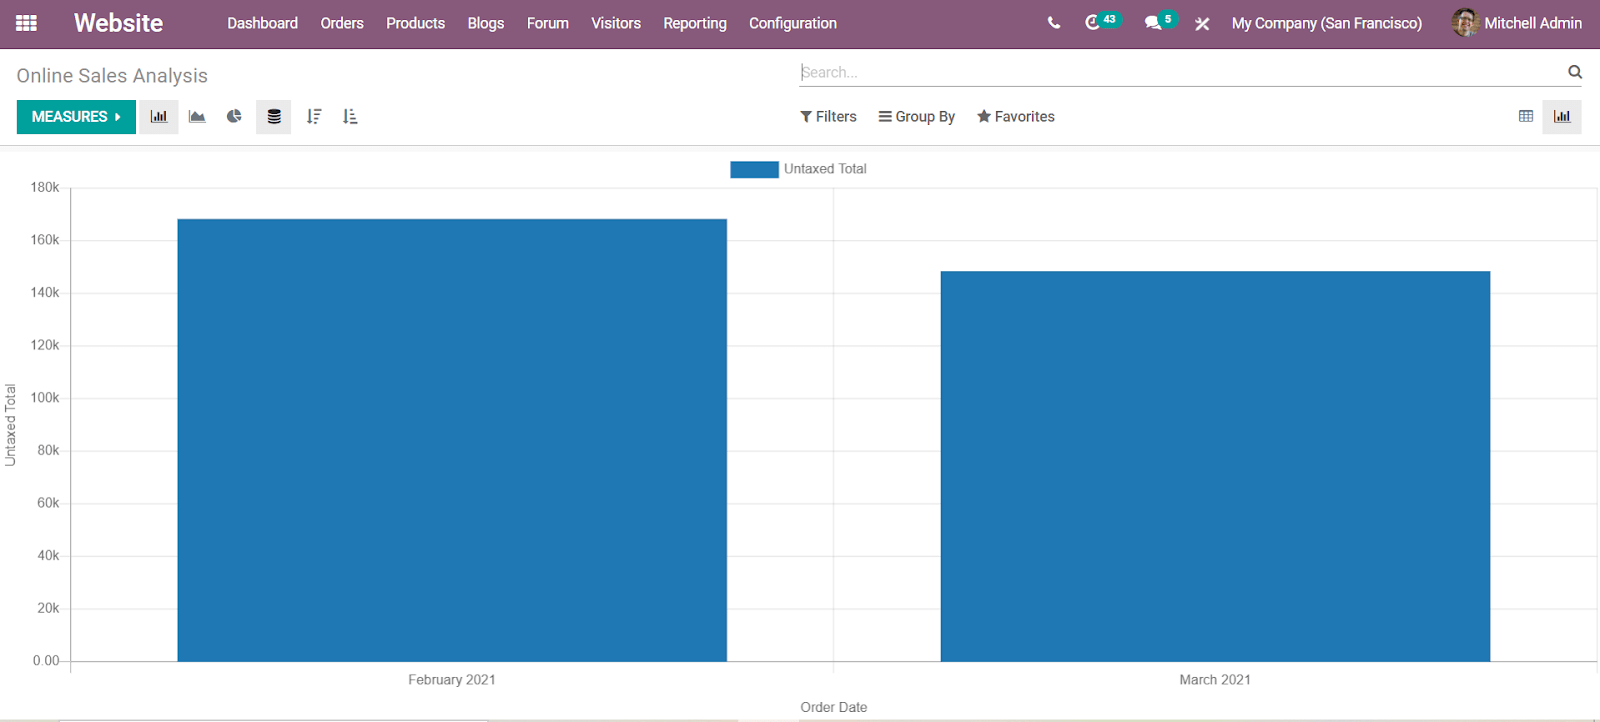Open the Products menu
This screenshot has height=722, width=1600.
[415, 23]
